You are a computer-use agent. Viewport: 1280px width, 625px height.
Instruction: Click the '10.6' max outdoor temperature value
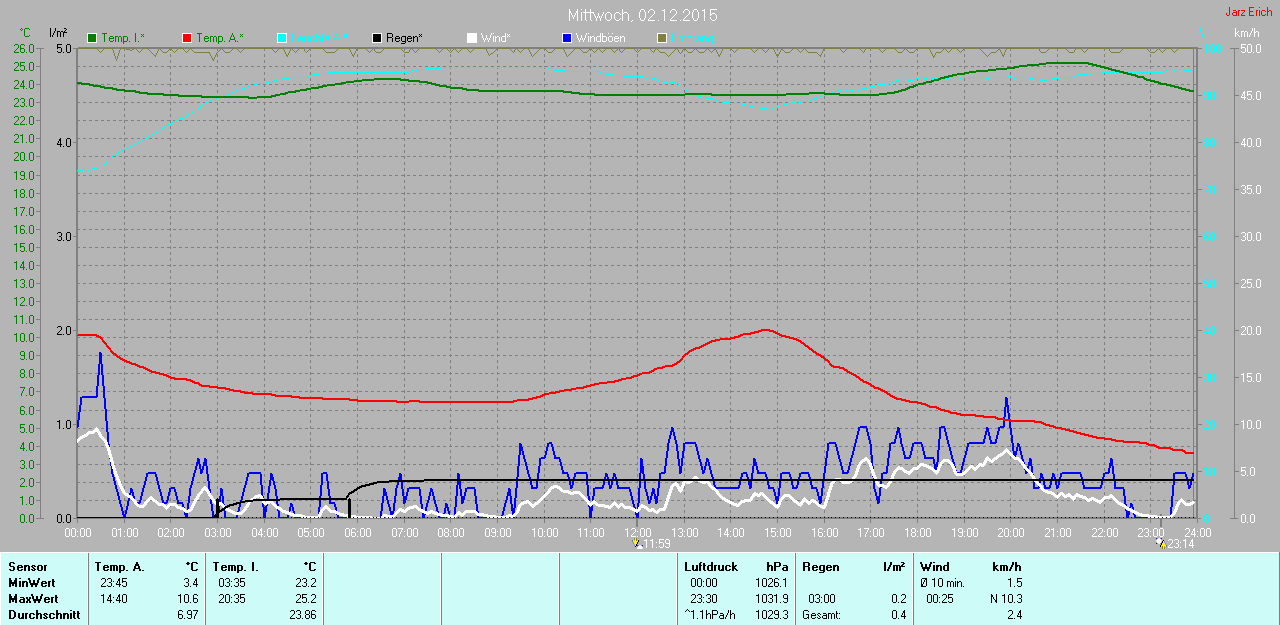(x=188, y=599)
